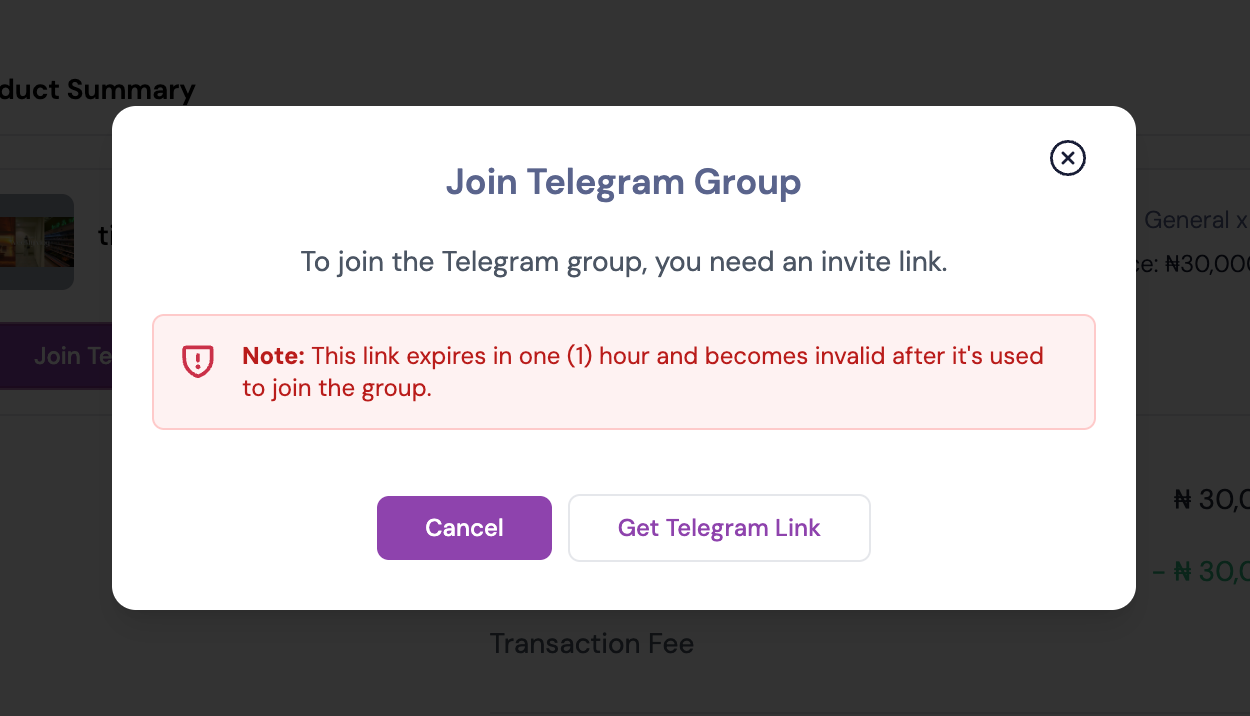Click the "to join the group." line

[x=337, y=389]
